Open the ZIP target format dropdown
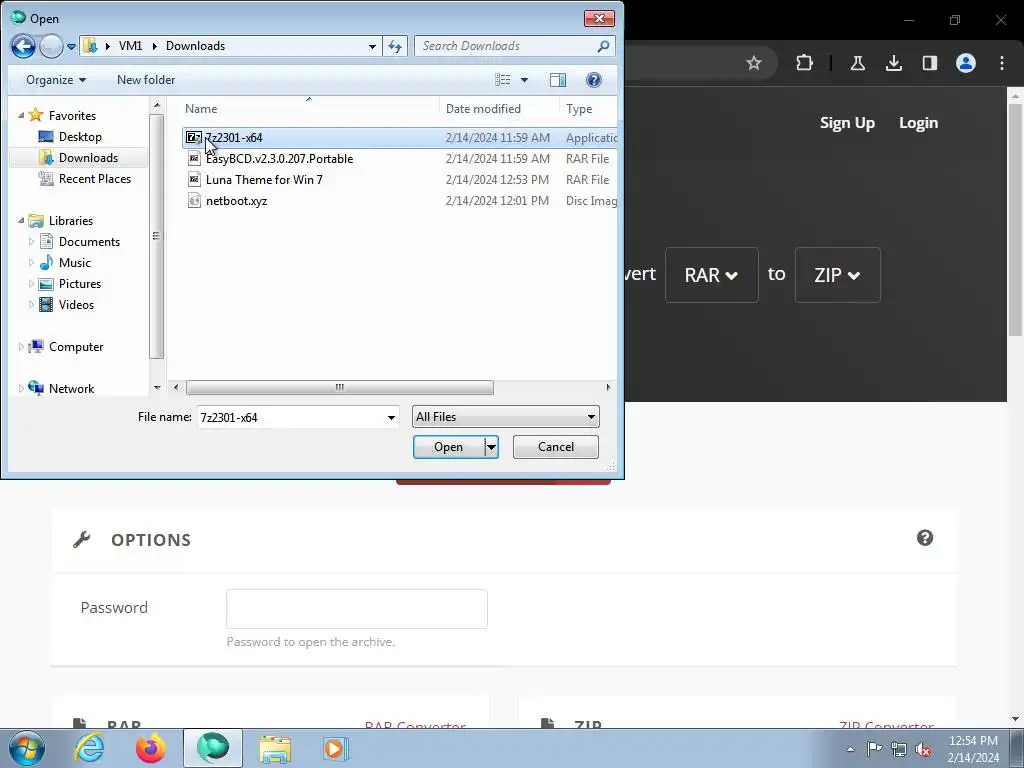The image size is (1024, 768). click(837, 275)
